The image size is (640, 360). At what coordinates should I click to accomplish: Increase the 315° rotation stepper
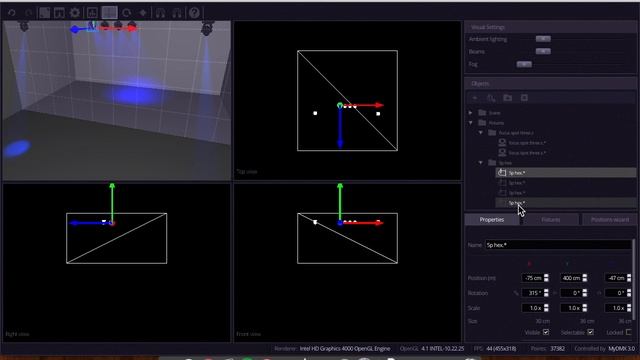[546, 291]
